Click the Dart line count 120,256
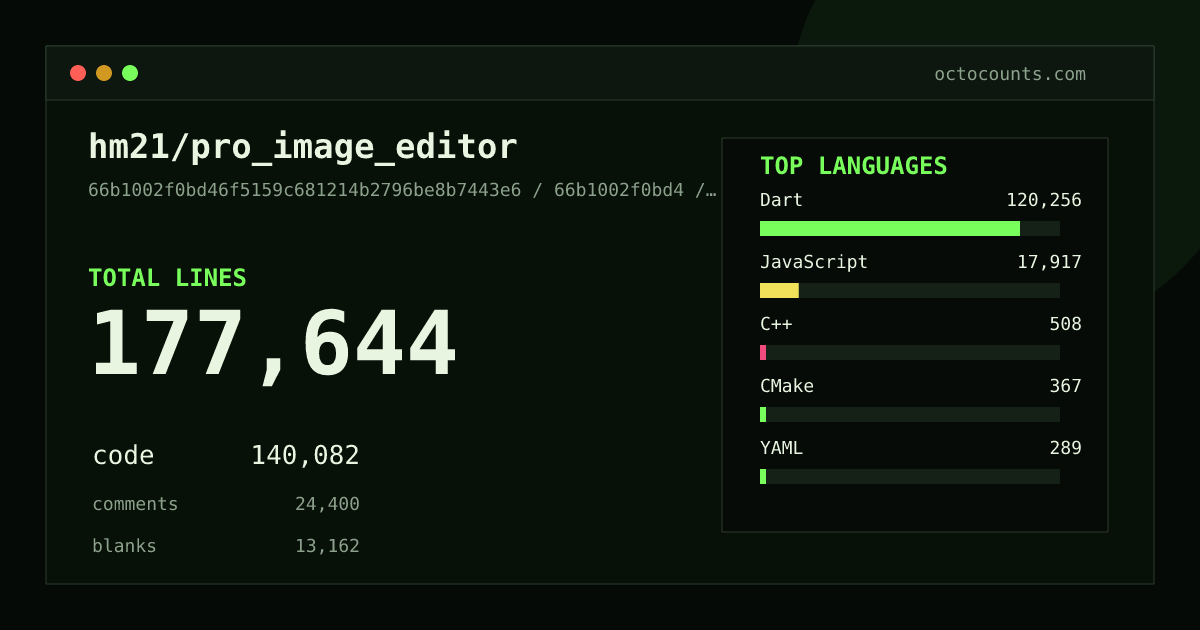Image resolution: width=1200 pixels, height=630 pixels. tap(1044, 200)
